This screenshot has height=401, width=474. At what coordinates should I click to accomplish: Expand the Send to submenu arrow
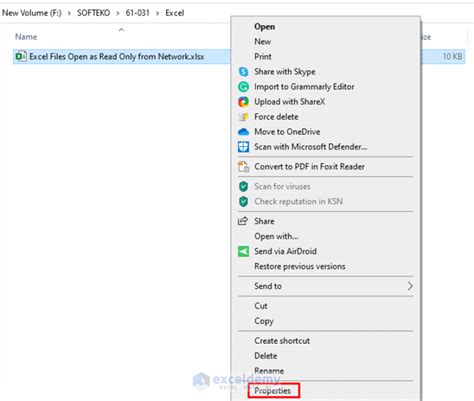[410, 286]
